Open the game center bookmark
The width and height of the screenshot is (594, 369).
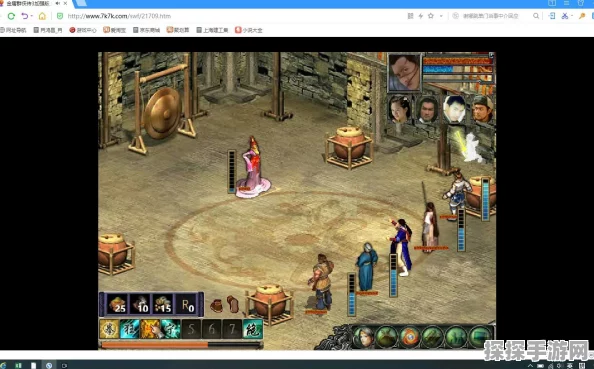(x=83, y=30)
